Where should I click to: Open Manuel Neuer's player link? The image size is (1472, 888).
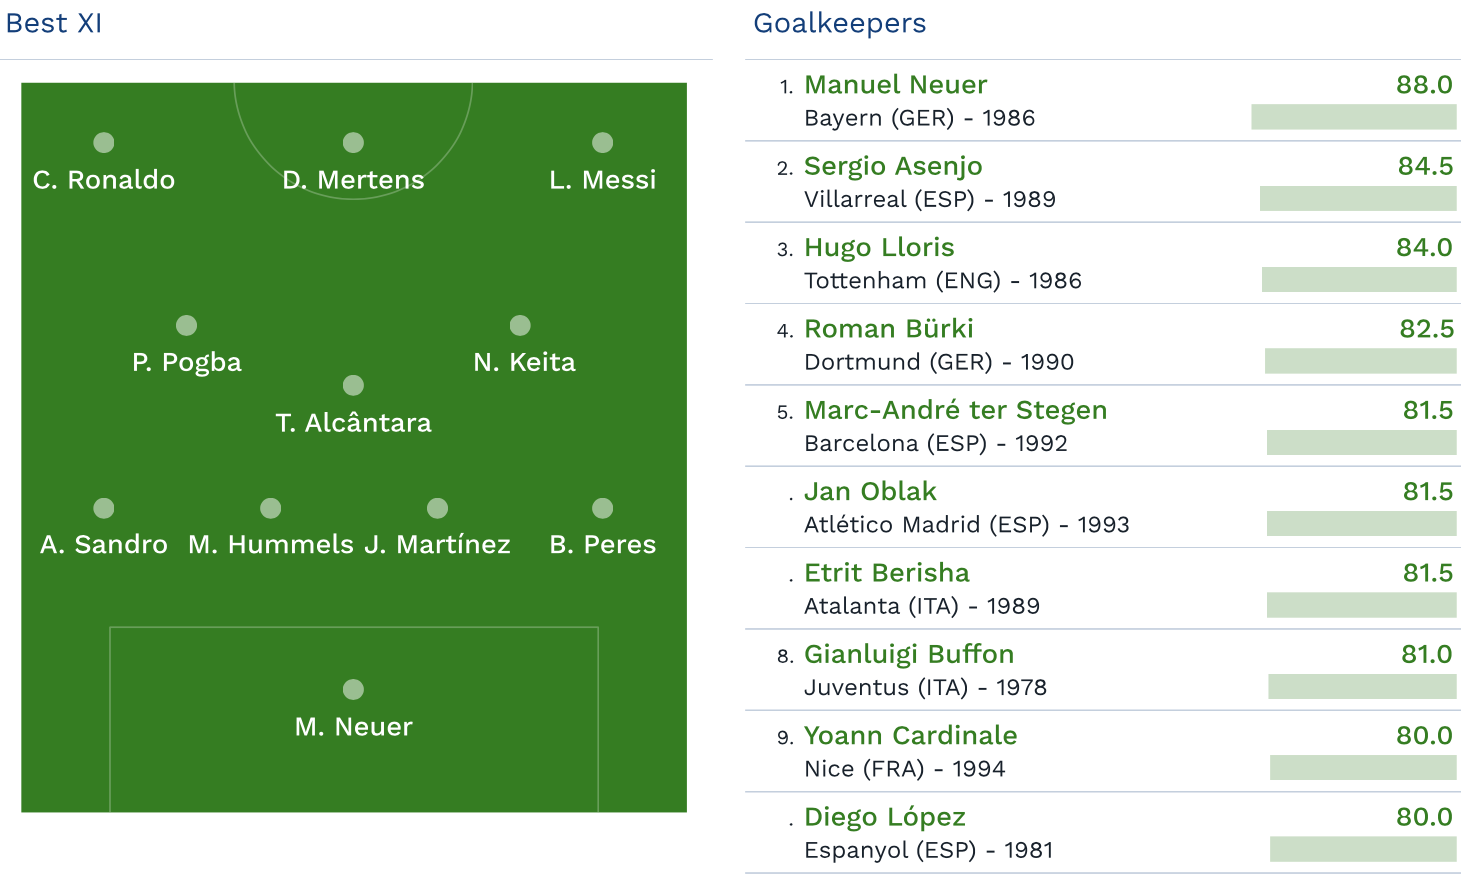coord(895,85)
